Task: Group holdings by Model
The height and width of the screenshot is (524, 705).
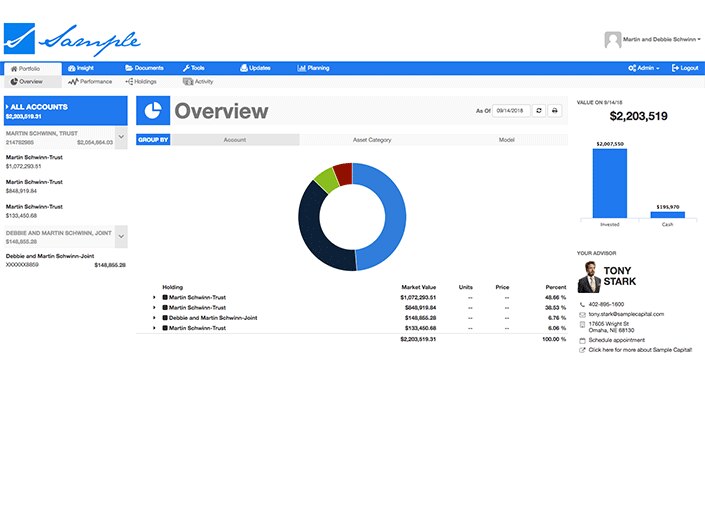Action: coord(506,140)
